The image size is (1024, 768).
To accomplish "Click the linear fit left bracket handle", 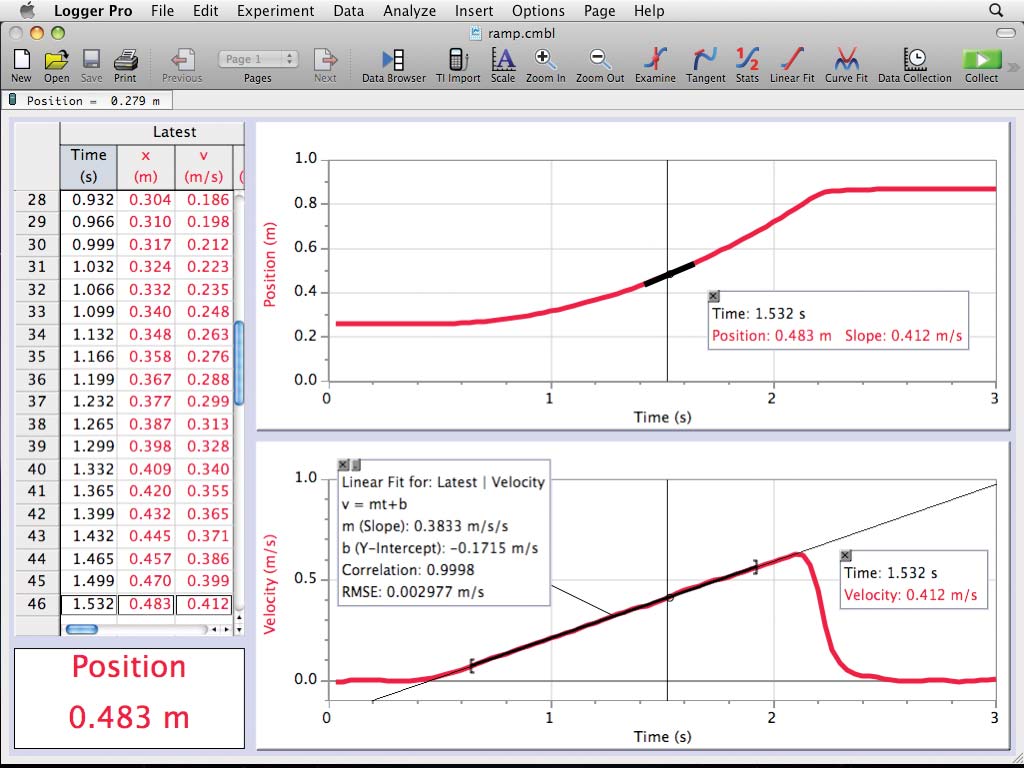I will tap(472, 666).
